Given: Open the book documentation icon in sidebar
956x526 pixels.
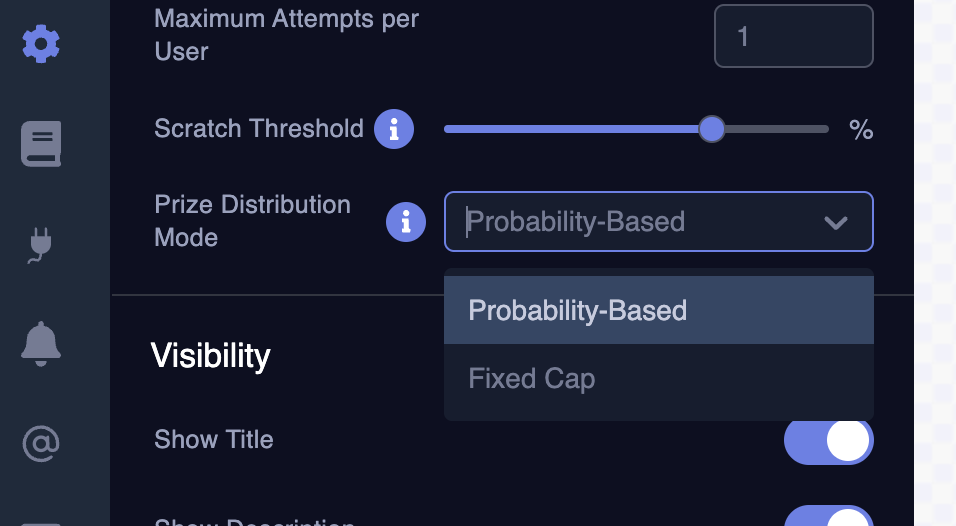Looking at the screenshot, I should pyautogui.click(x=41, y=143).
